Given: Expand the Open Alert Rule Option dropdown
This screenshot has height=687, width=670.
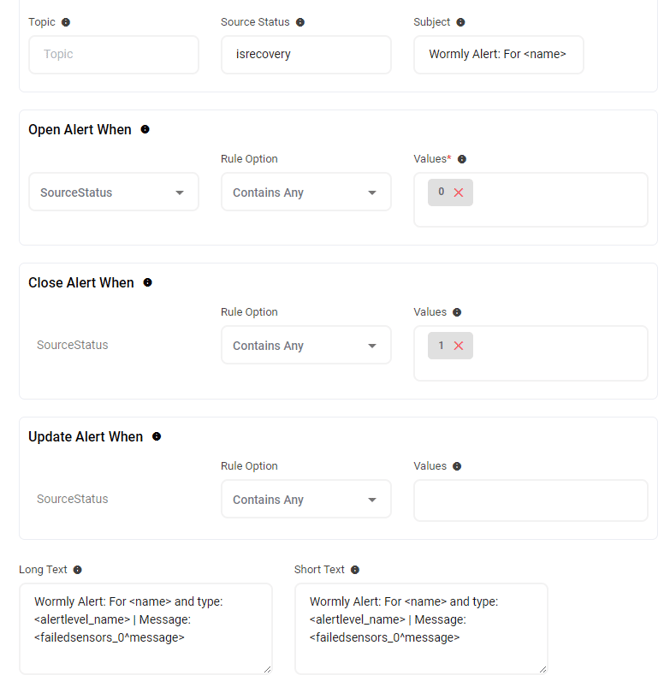Looking at the screenshot, I should [305, 193].
